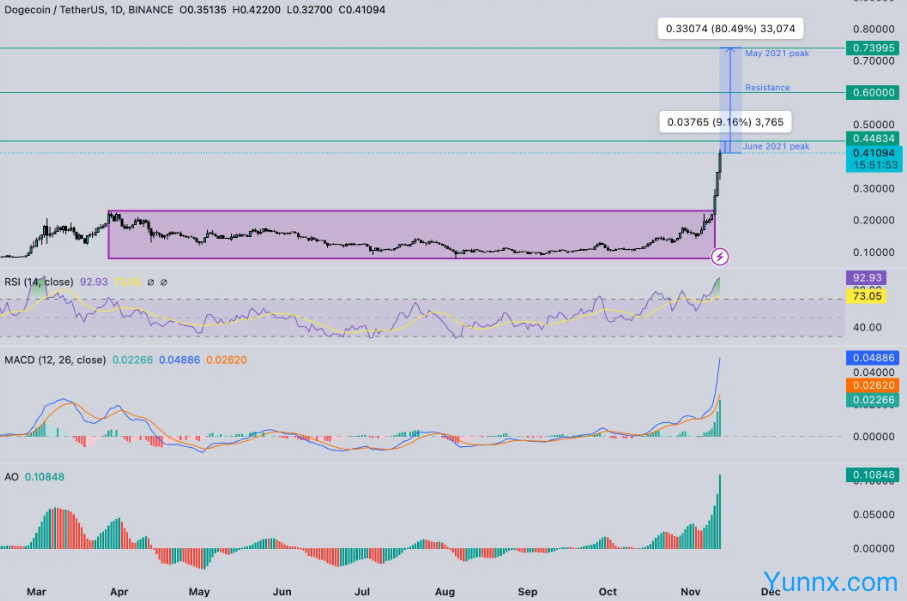Click first null symbol beside RSI values
The width and height of the screenshot is (907, 601).
tap(149, 283)
